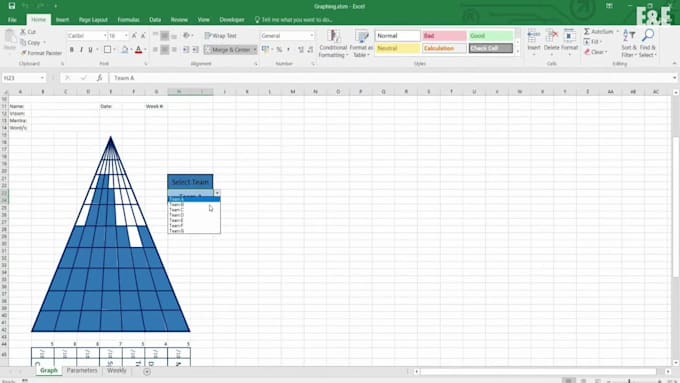Toggle Bottom Align
The height and width of the screenshot is (383, 680).
point(174,36)
